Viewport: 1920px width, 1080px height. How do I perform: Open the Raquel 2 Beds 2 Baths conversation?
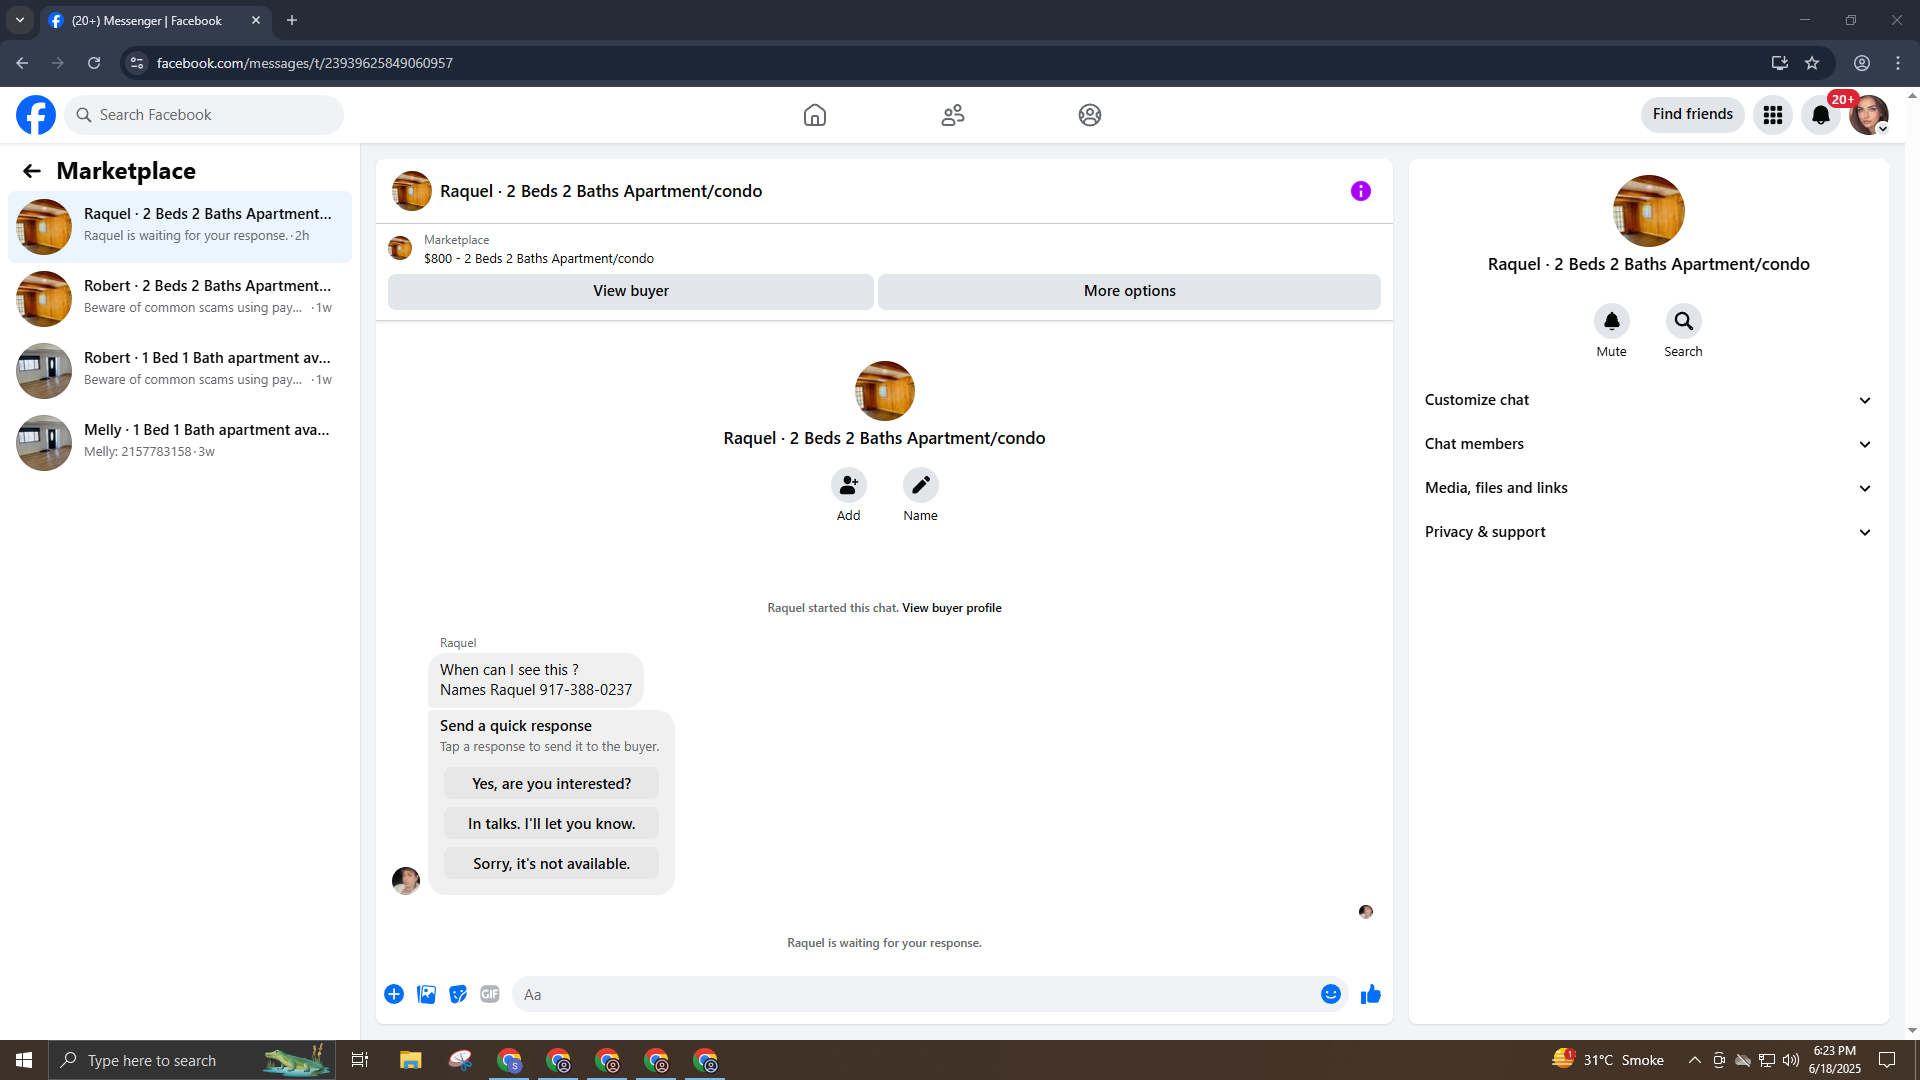coord(180,227)
